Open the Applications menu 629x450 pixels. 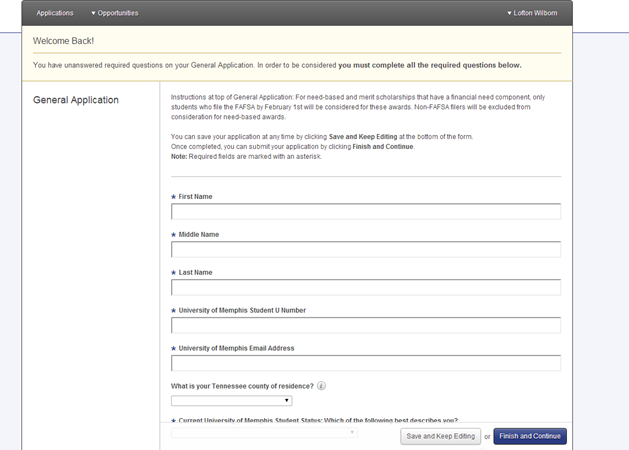tap(55, 13)
